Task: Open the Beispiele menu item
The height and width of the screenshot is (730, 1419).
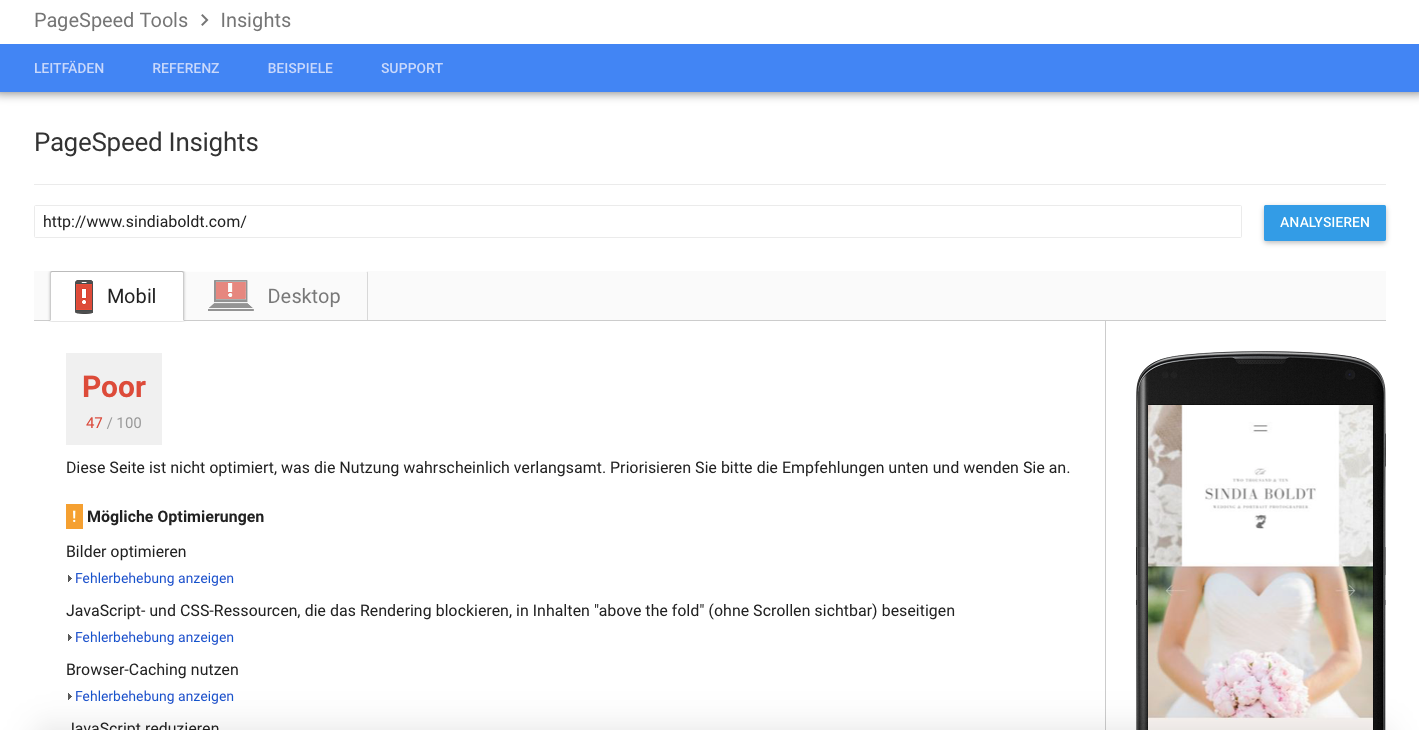Action: 300,68
